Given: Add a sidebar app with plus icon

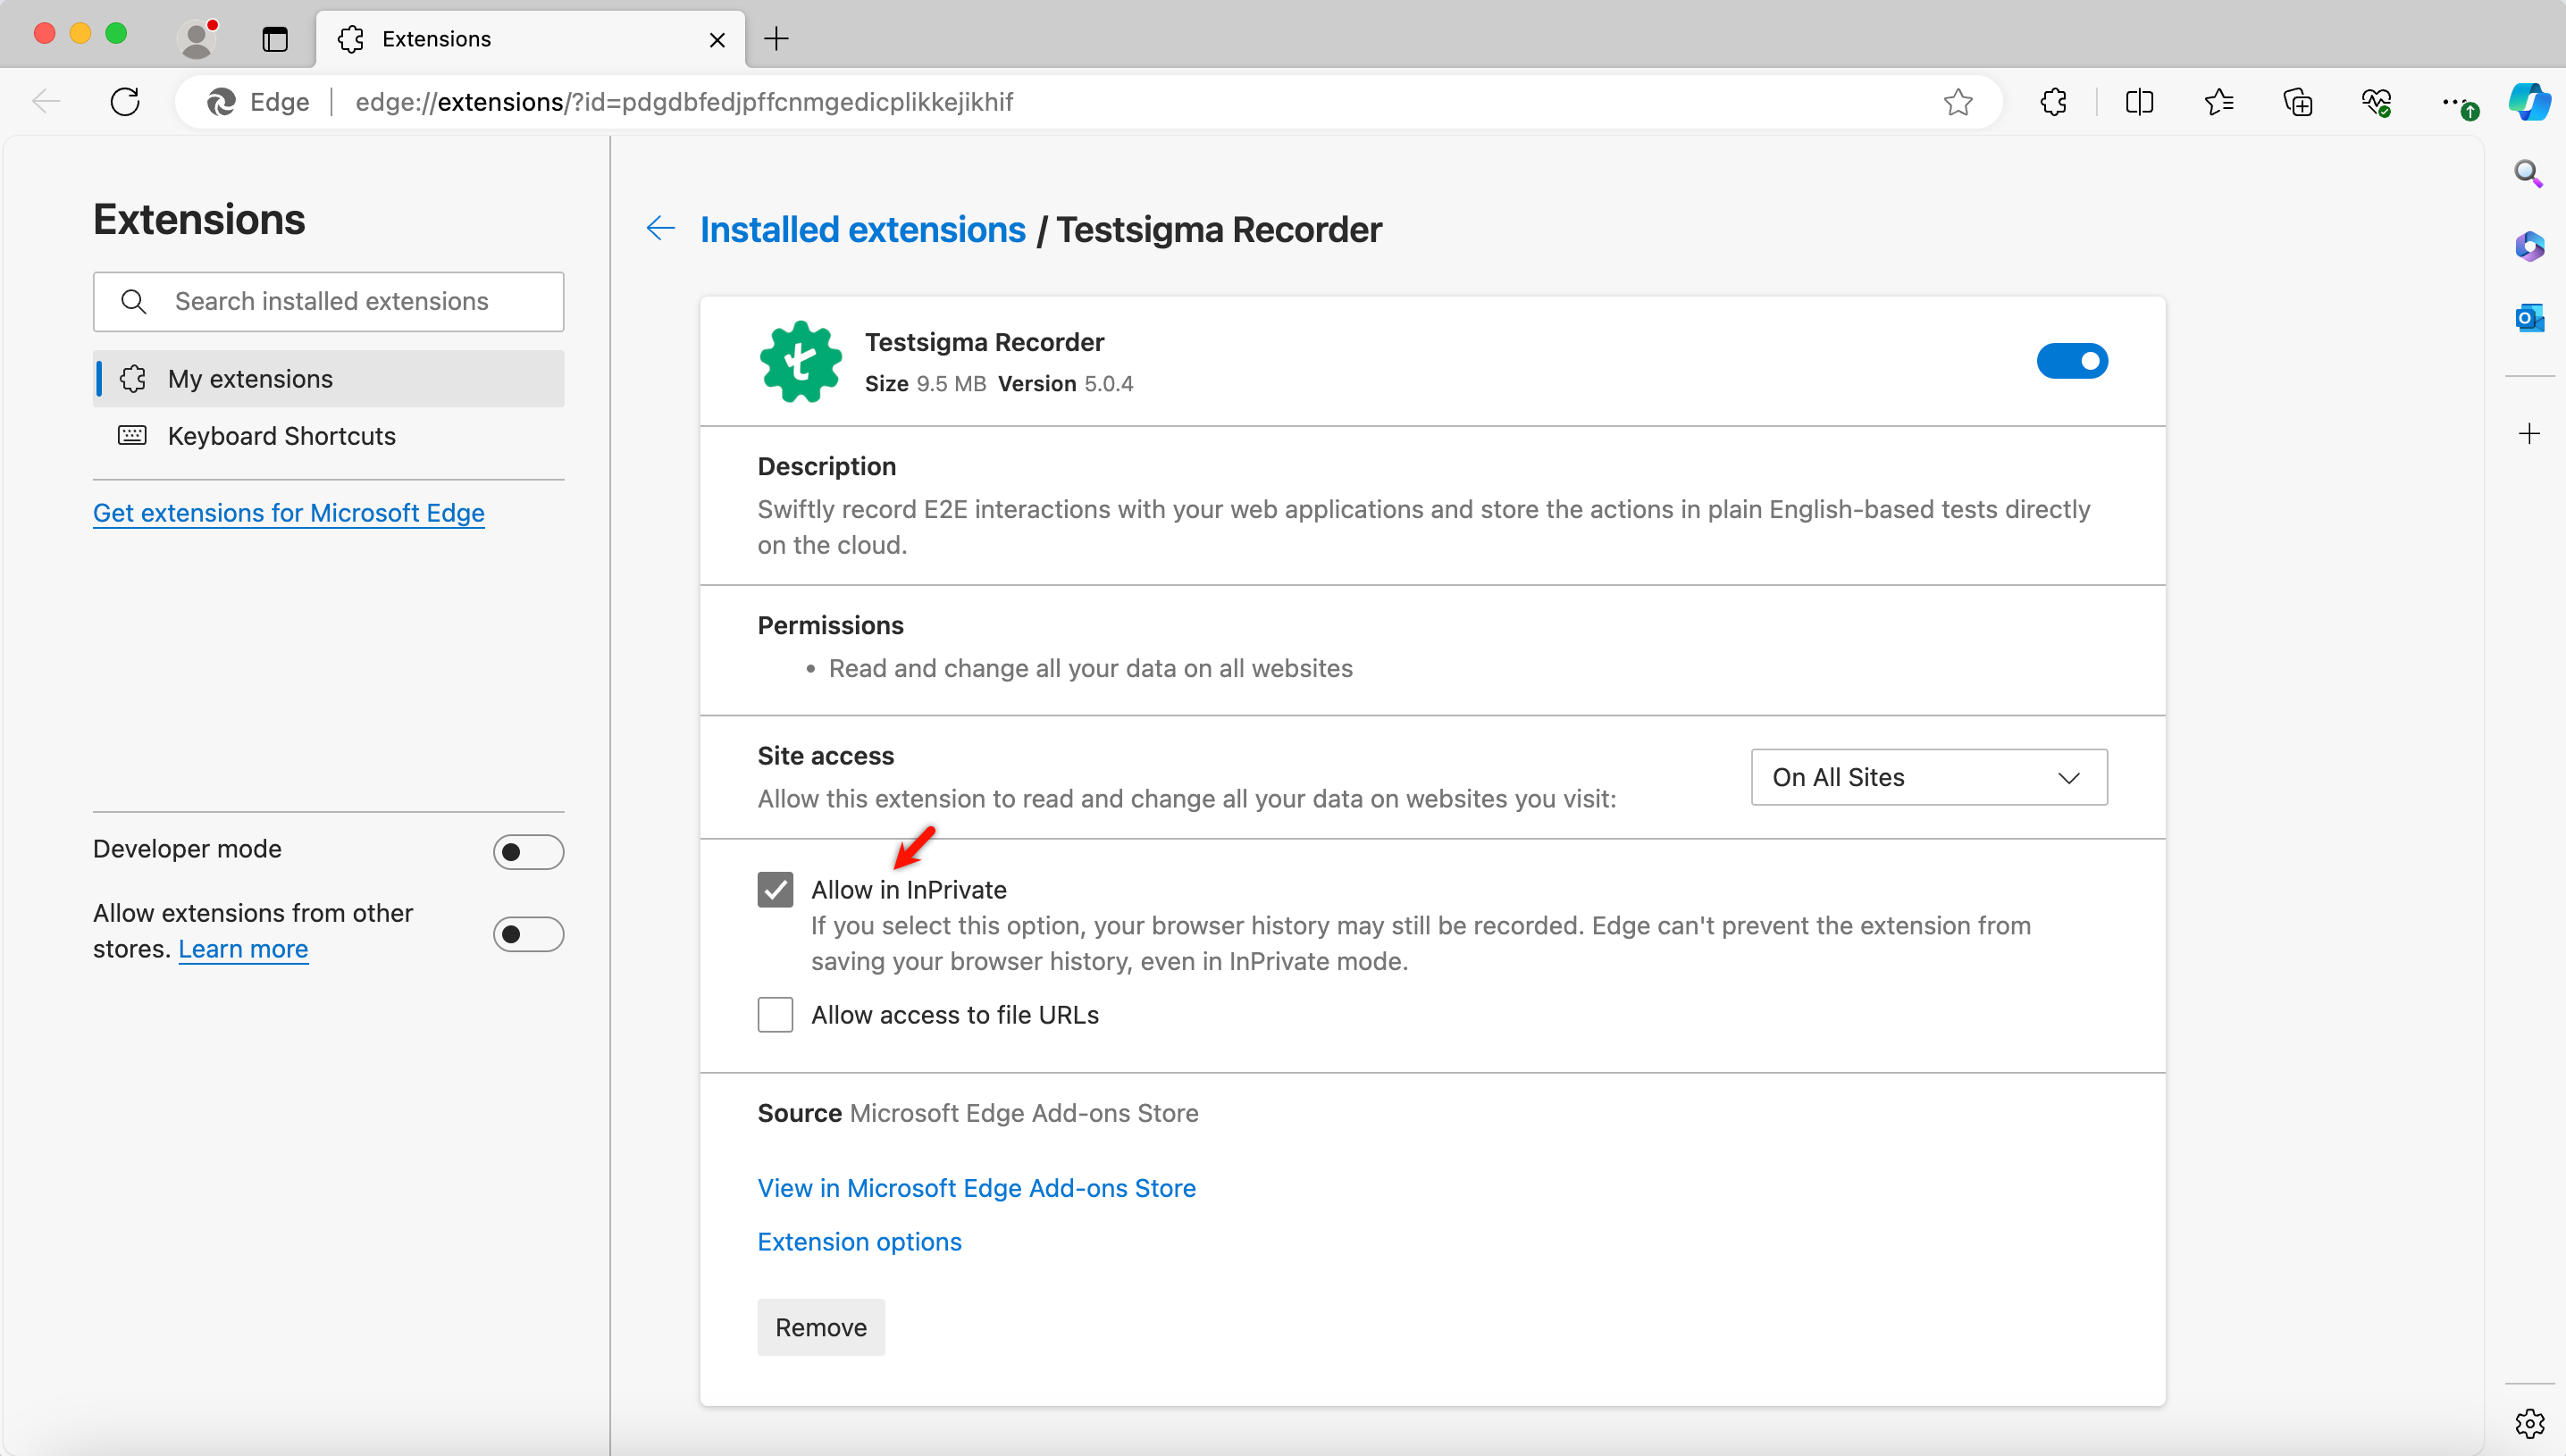Looking at the screenshot, I should [2529, 433].
